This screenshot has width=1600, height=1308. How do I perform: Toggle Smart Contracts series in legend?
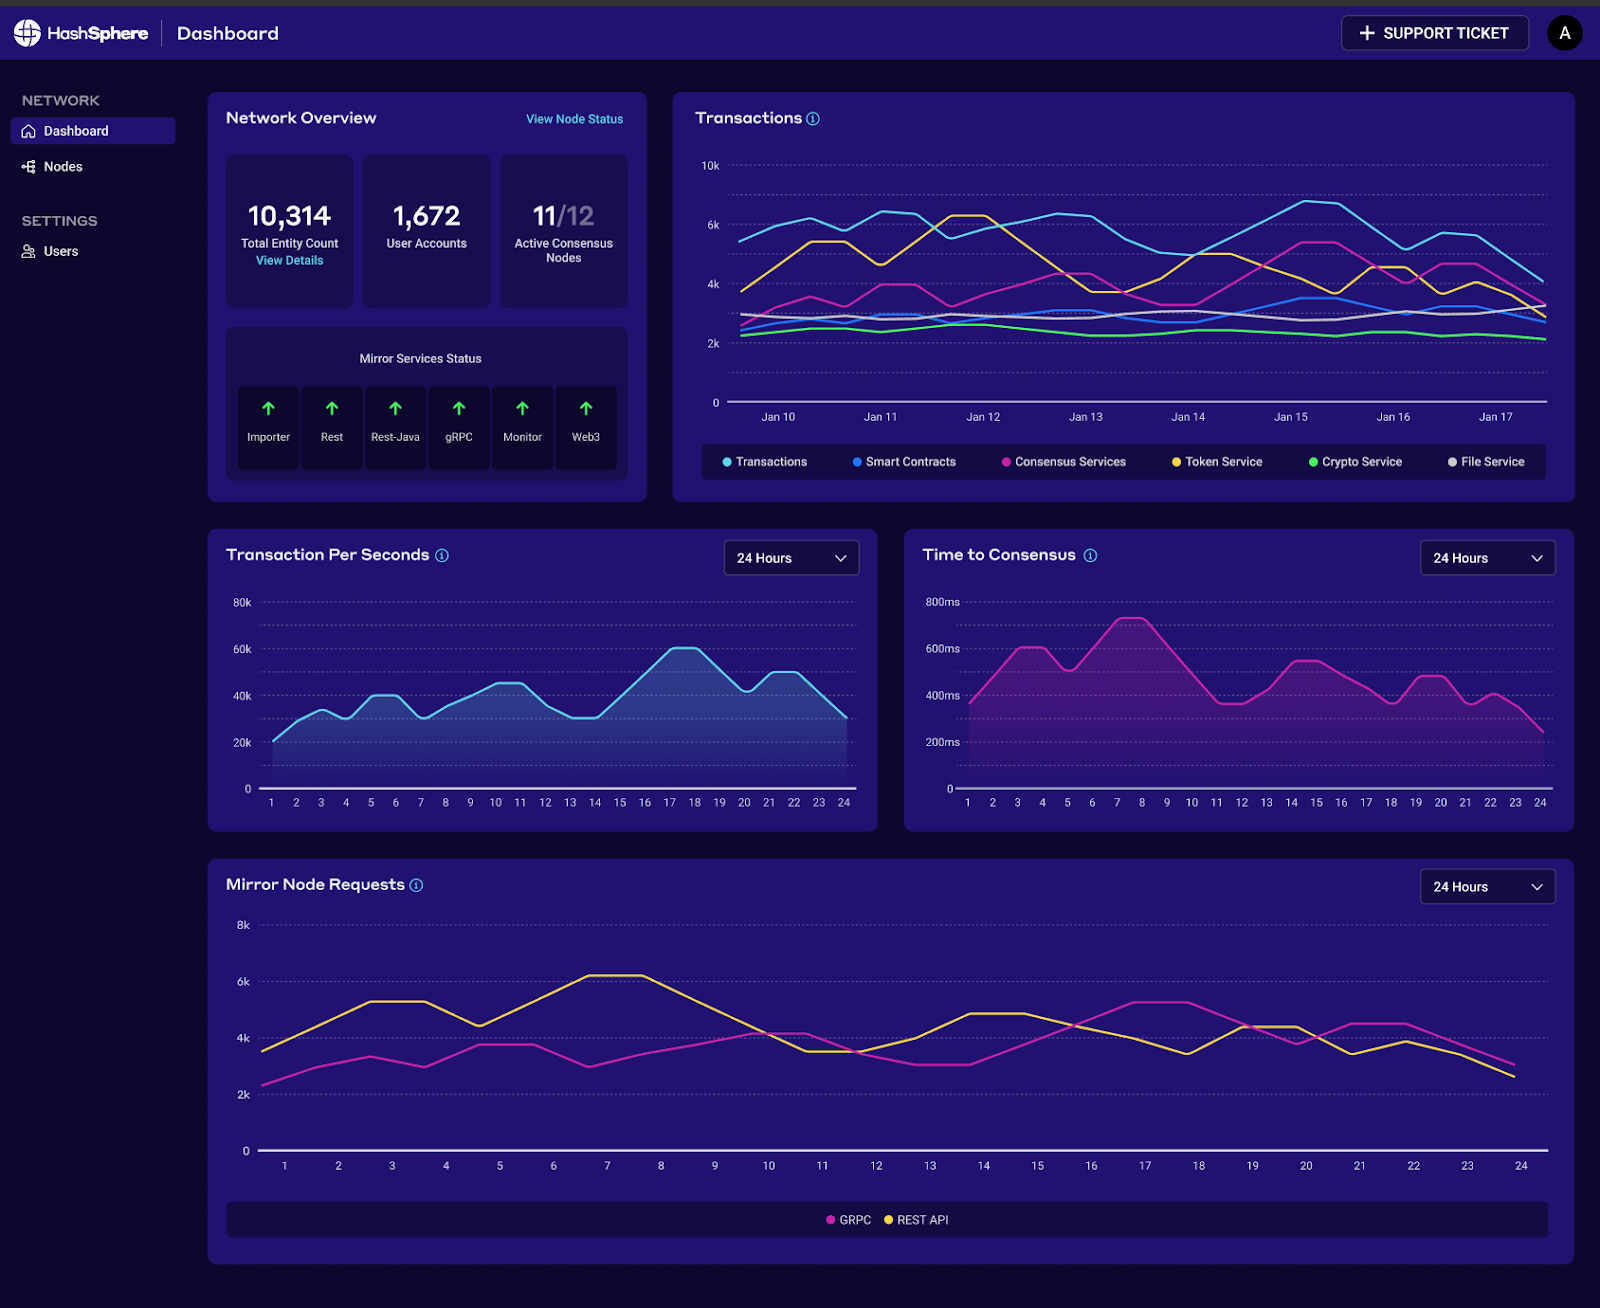tap(904, 462)
